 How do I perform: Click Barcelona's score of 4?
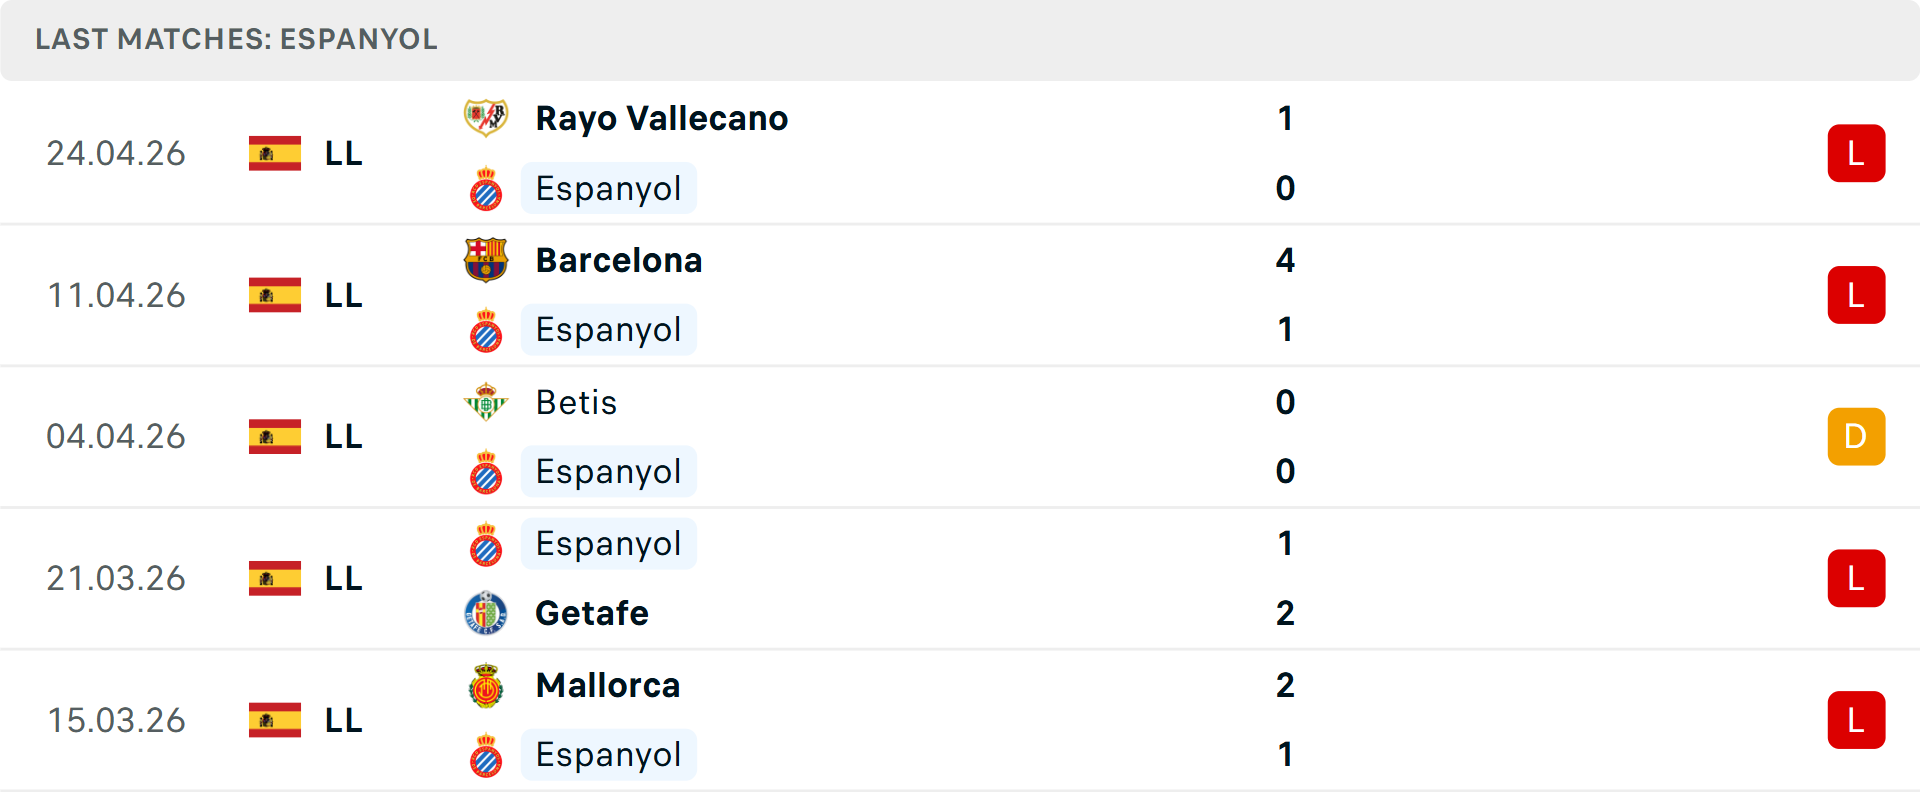click(x=1285, y=260)
